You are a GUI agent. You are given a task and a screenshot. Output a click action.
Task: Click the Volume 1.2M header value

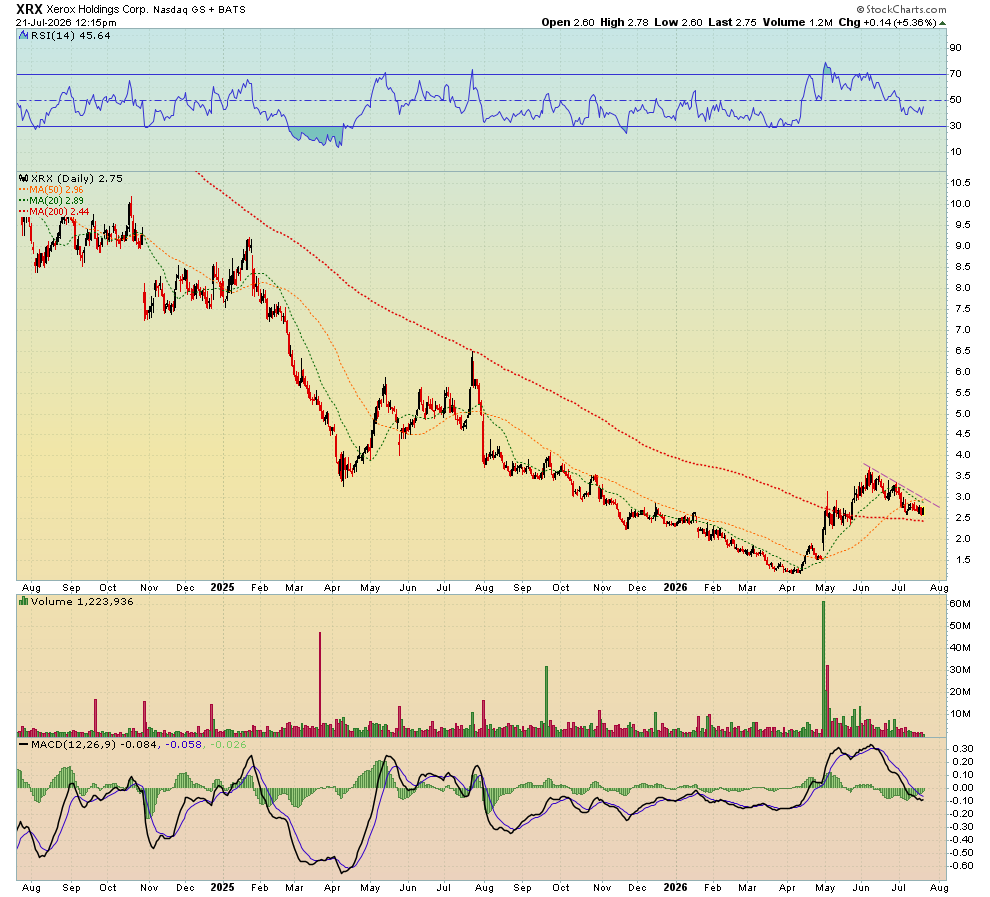(x=797, y=22)
